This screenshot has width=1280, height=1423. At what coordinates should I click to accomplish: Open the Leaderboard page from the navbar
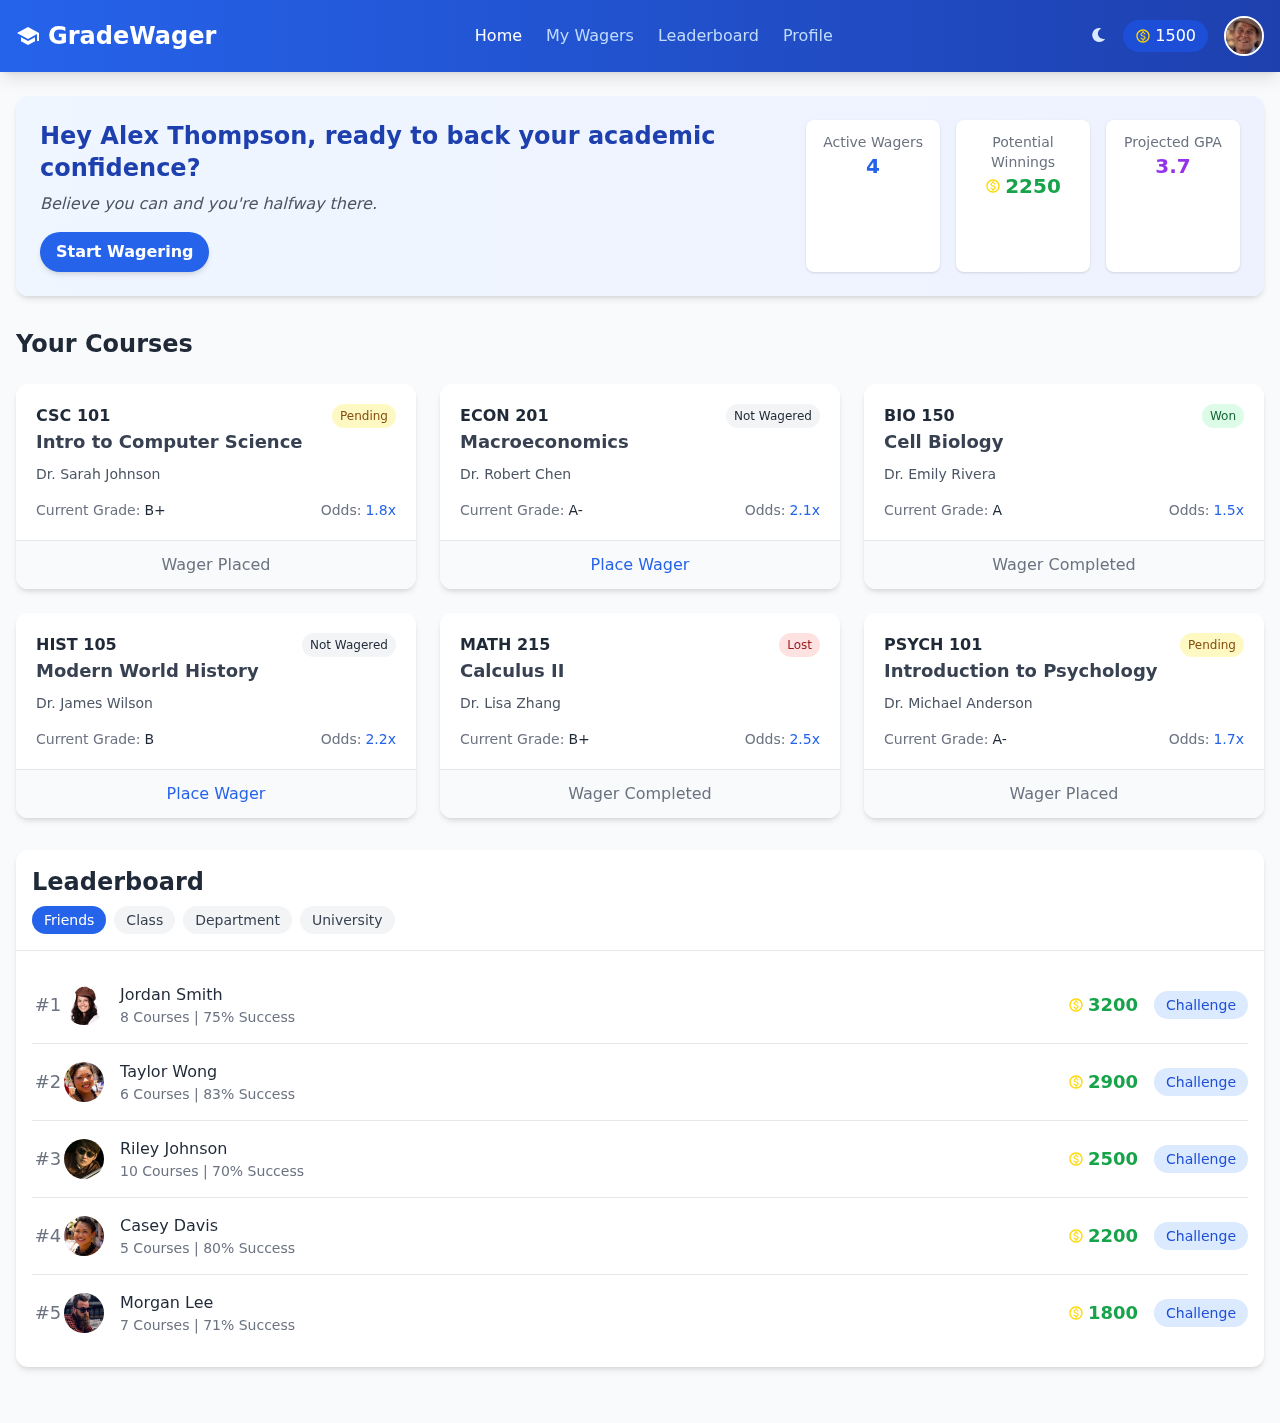pos(708,35)
